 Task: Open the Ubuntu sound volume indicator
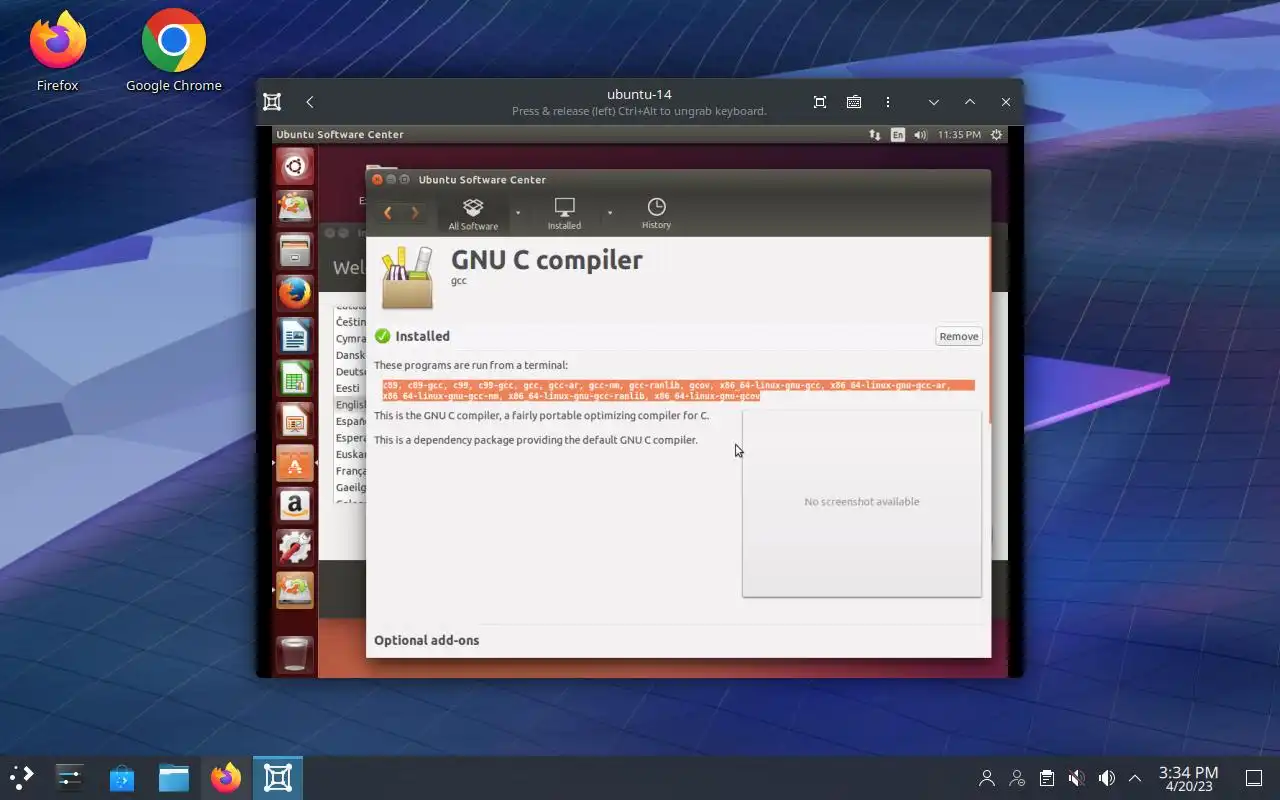tap(920, 134)
